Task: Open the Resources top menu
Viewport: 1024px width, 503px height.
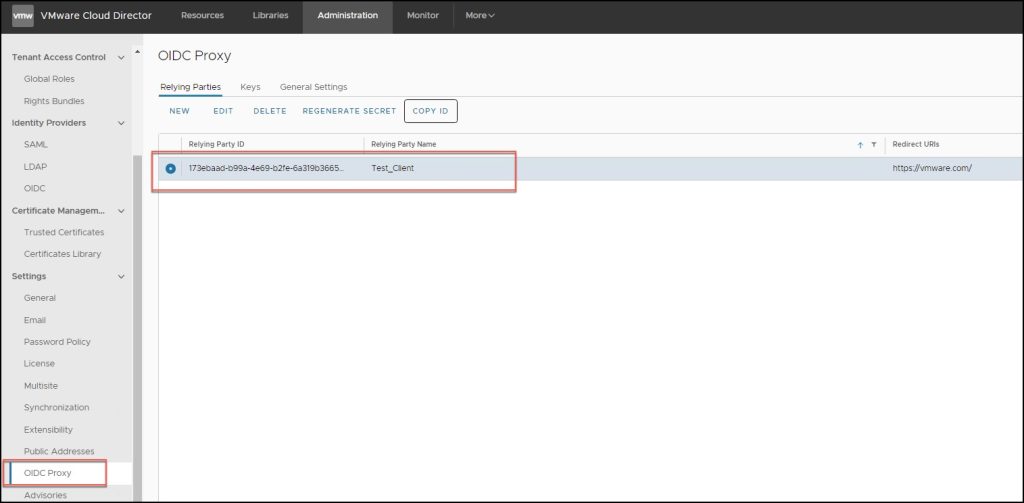Action: [x=202, y=15]
